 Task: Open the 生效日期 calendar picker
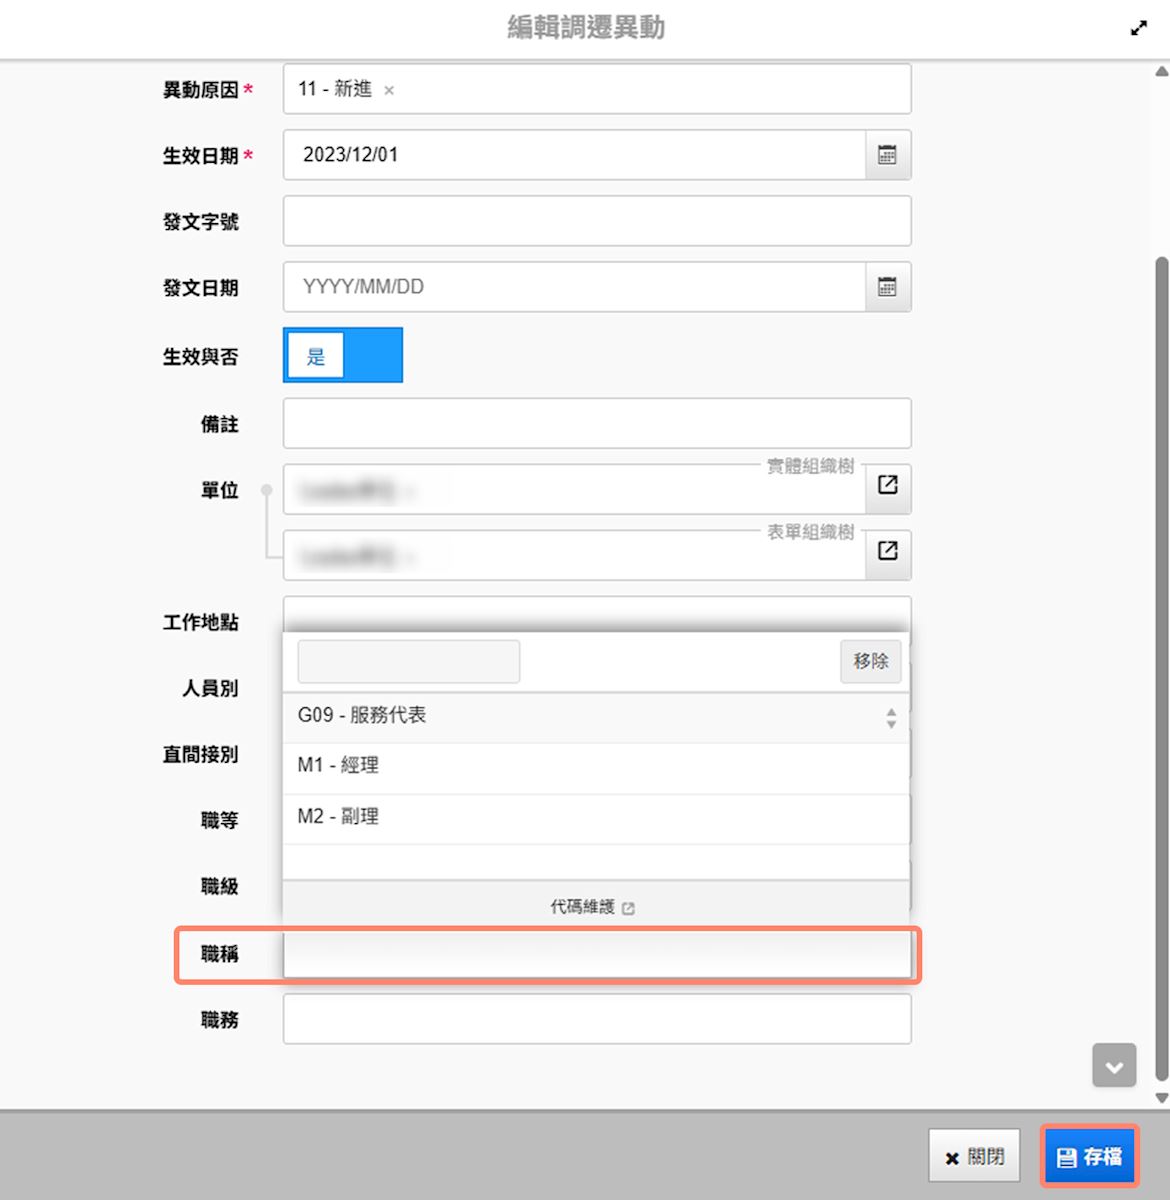887,155
